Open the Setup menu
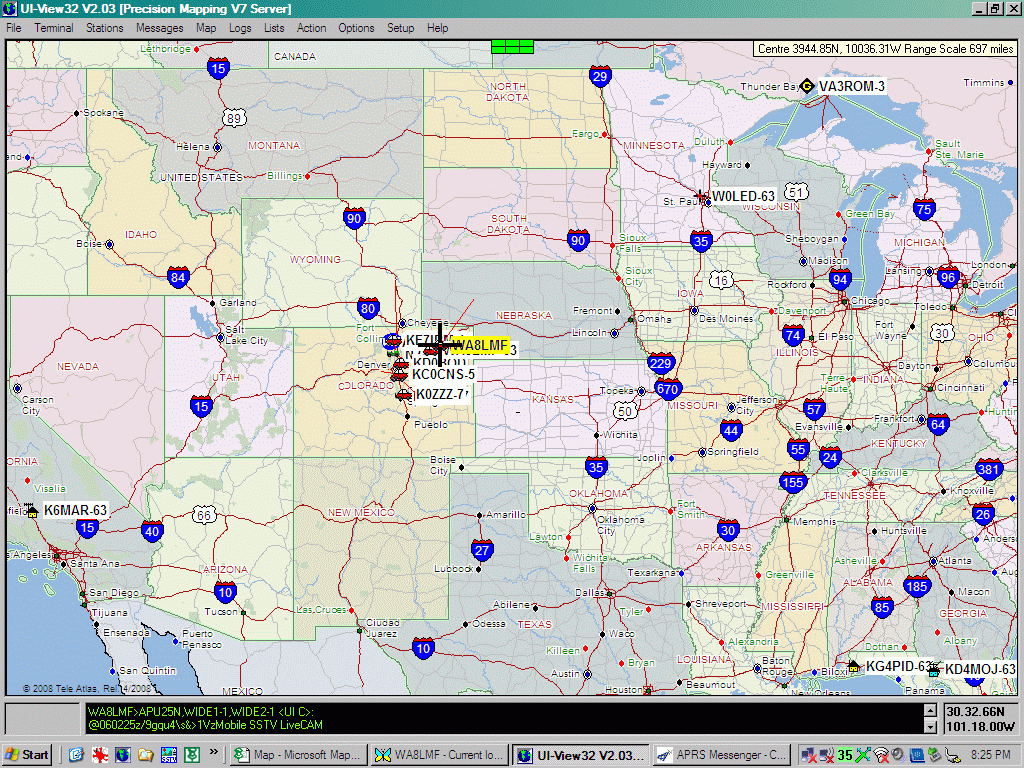The image size is (1024, 768). tap(400, 28)
